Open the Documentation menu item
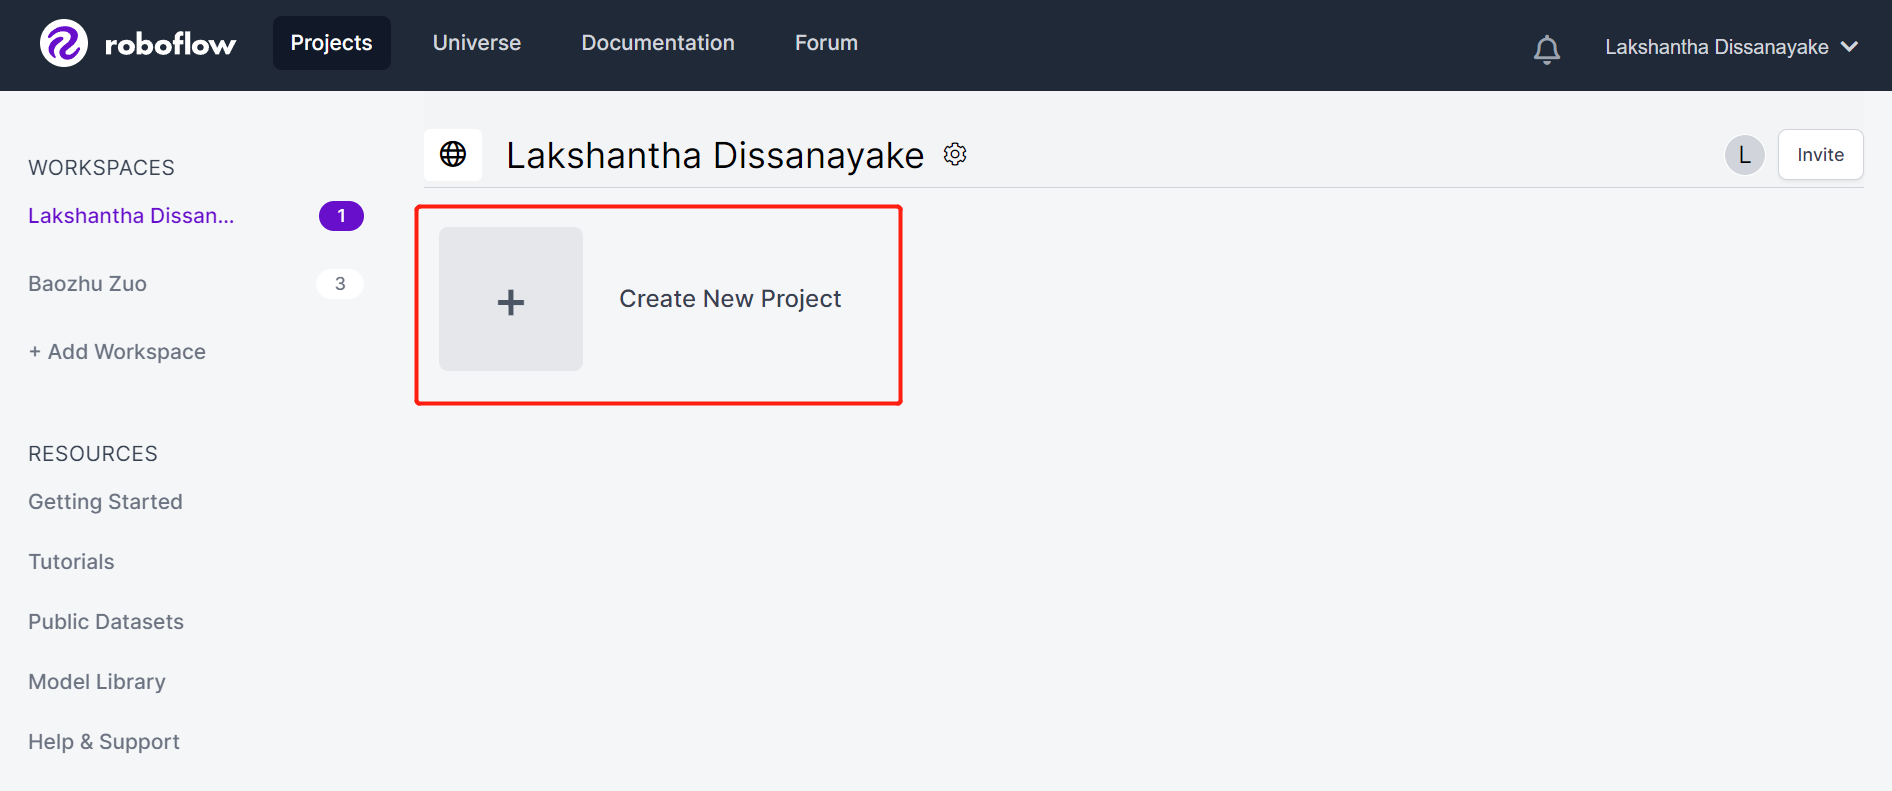The width and height of the screenshot is (1892, 791). pos(658,43)
